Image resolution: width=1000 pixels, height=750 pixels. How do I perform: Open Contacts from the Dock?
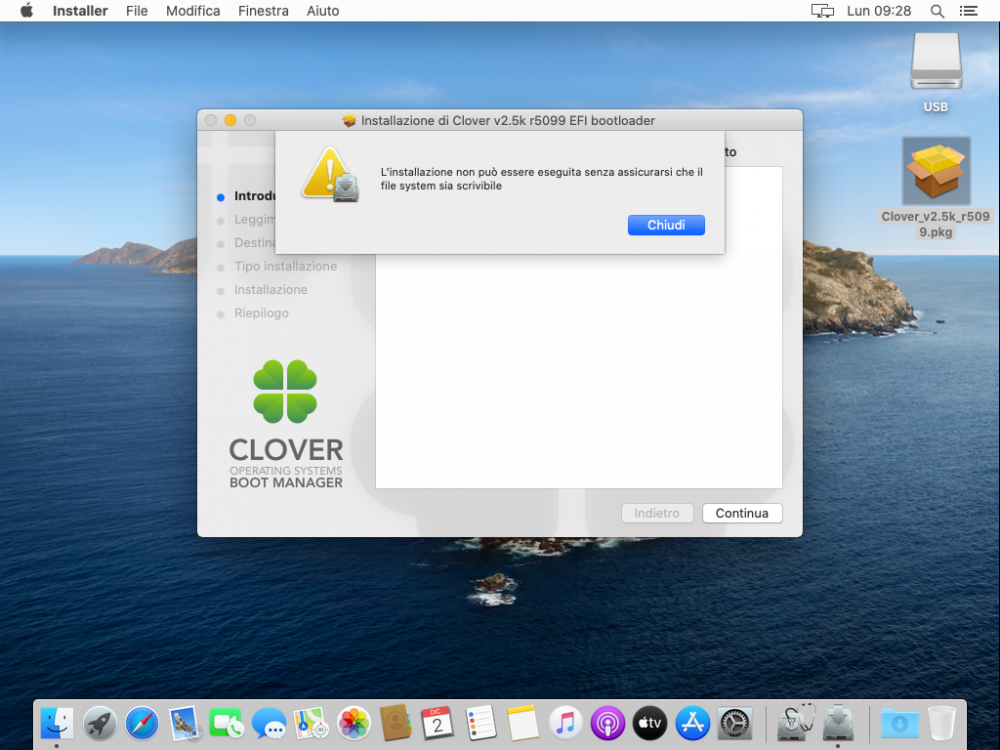[395, 723]
